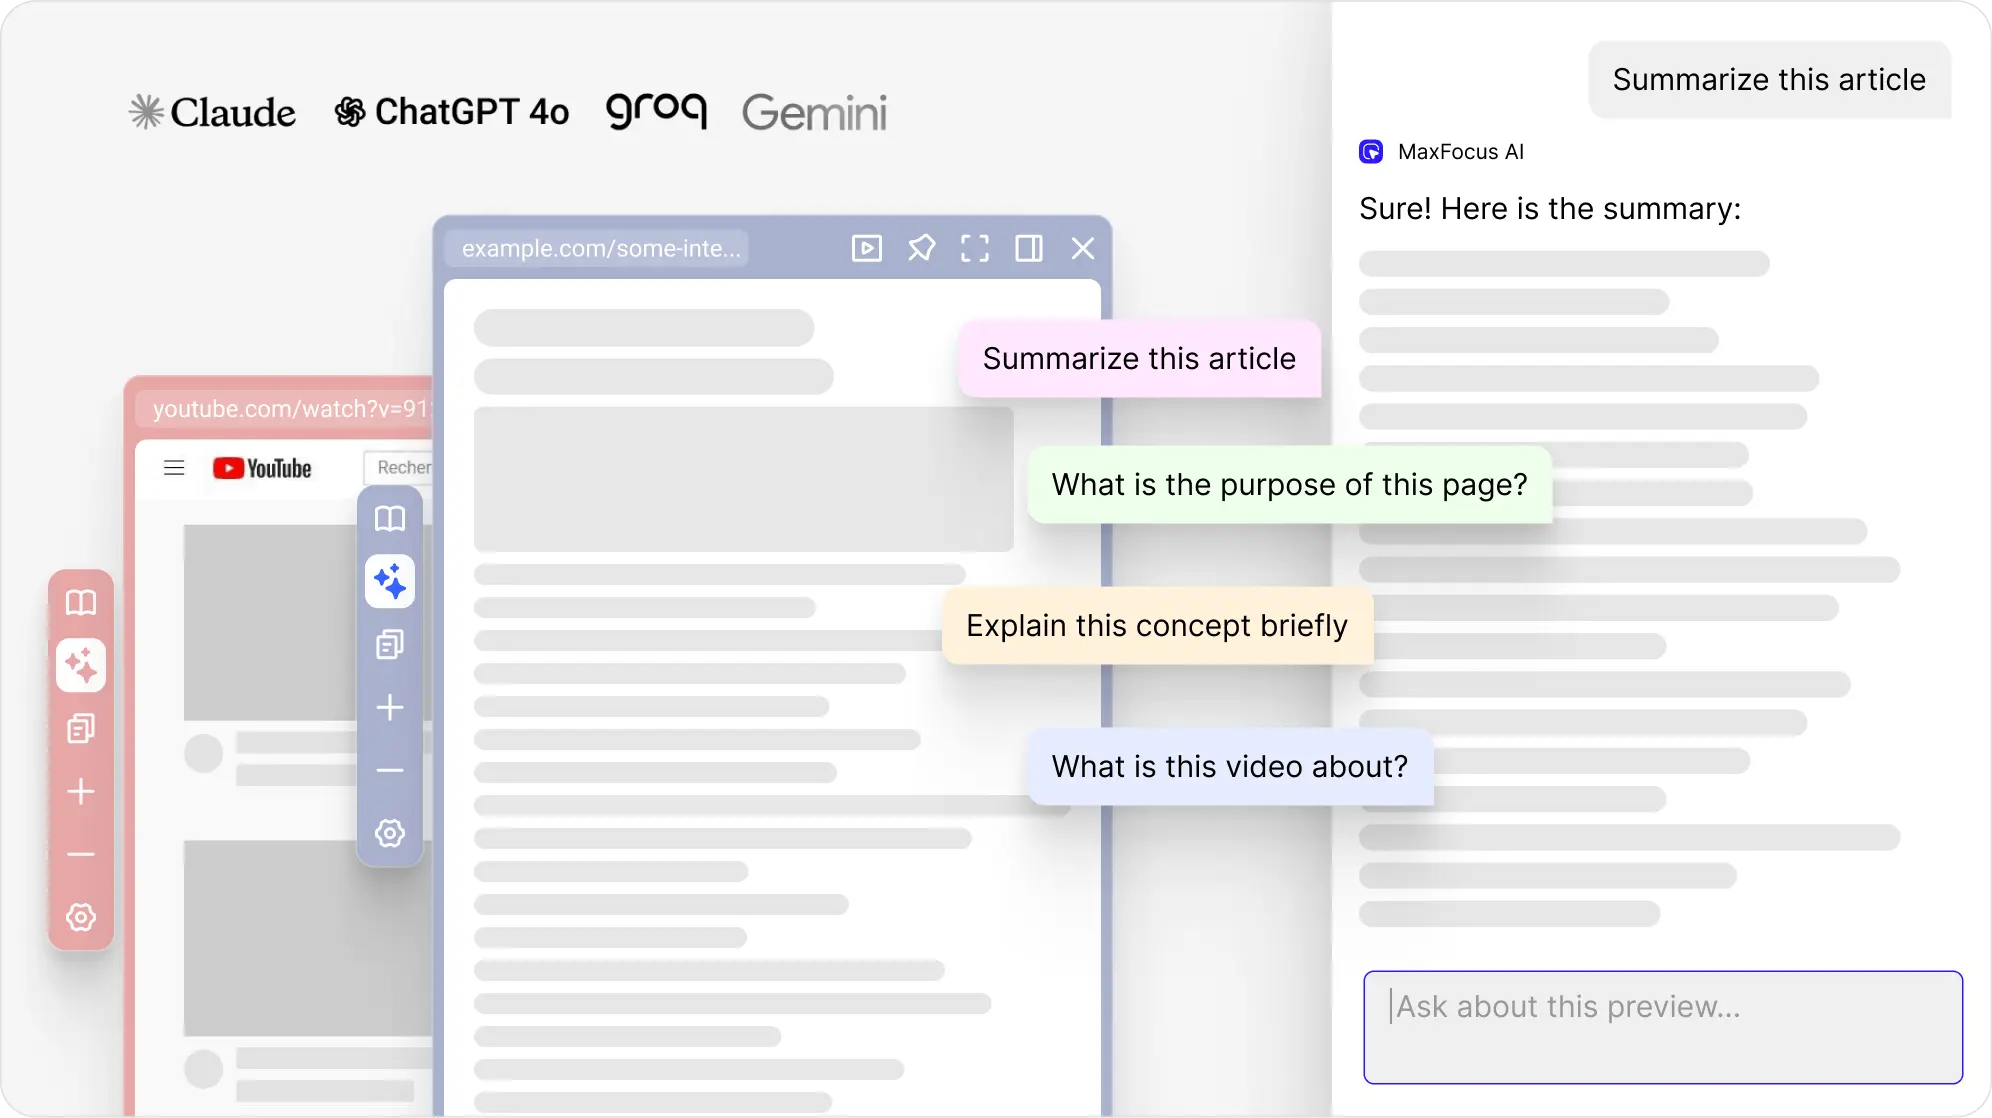
Task: Click the red settings gear icon
Action: tap(79, 915)
